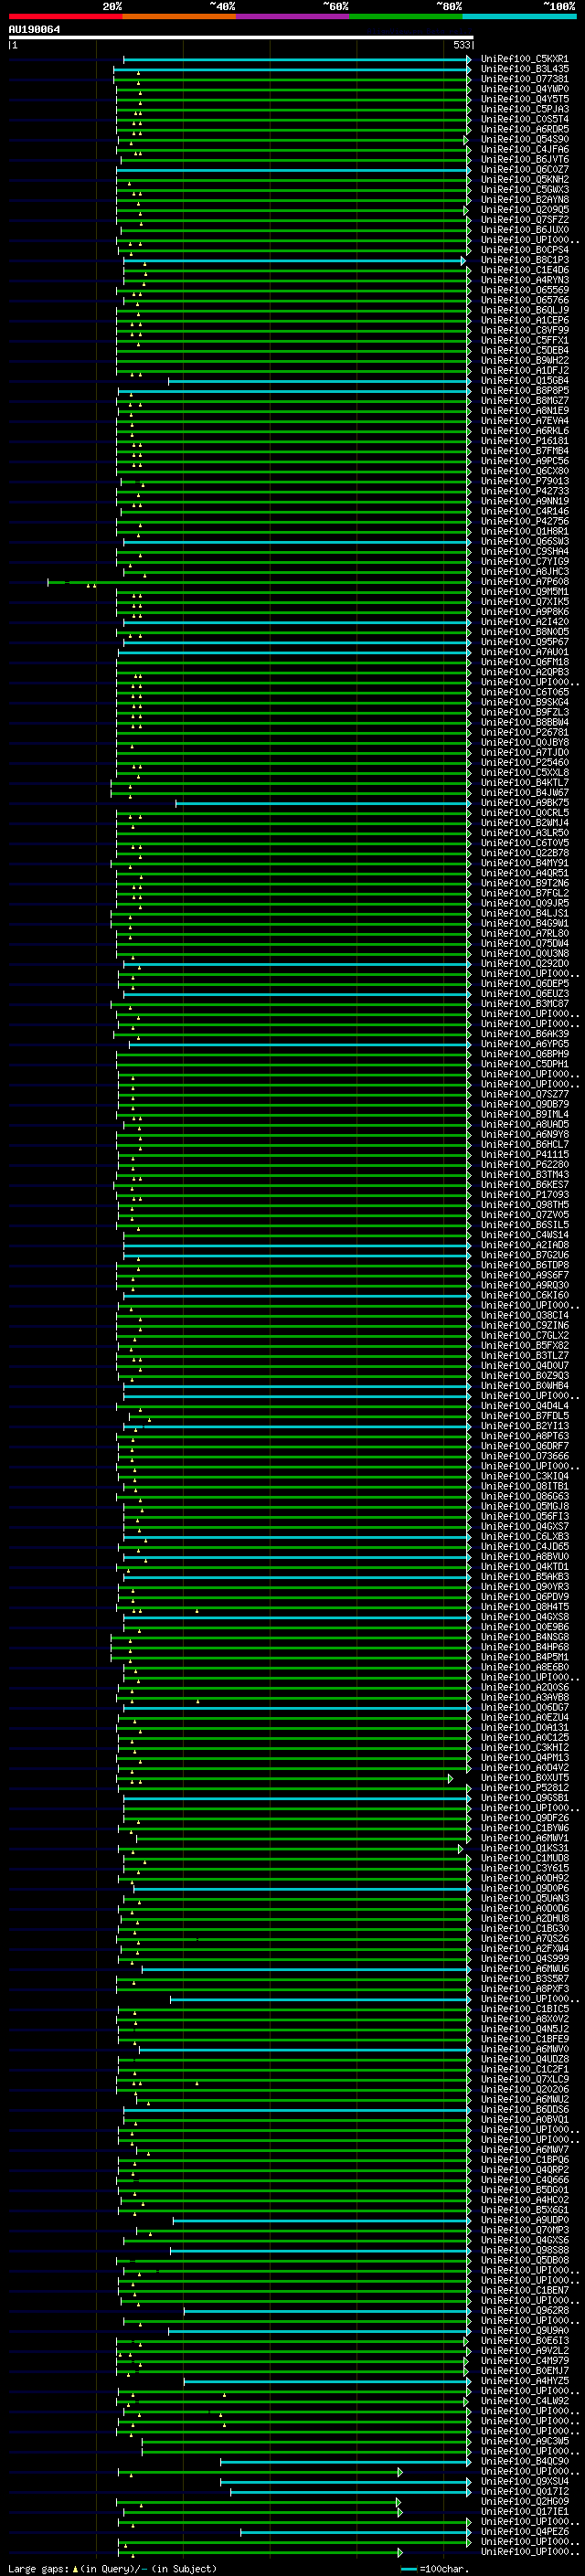Click hit label UniRef100_Q6C0Z7

pyautogui.click(x=525, y=170)
